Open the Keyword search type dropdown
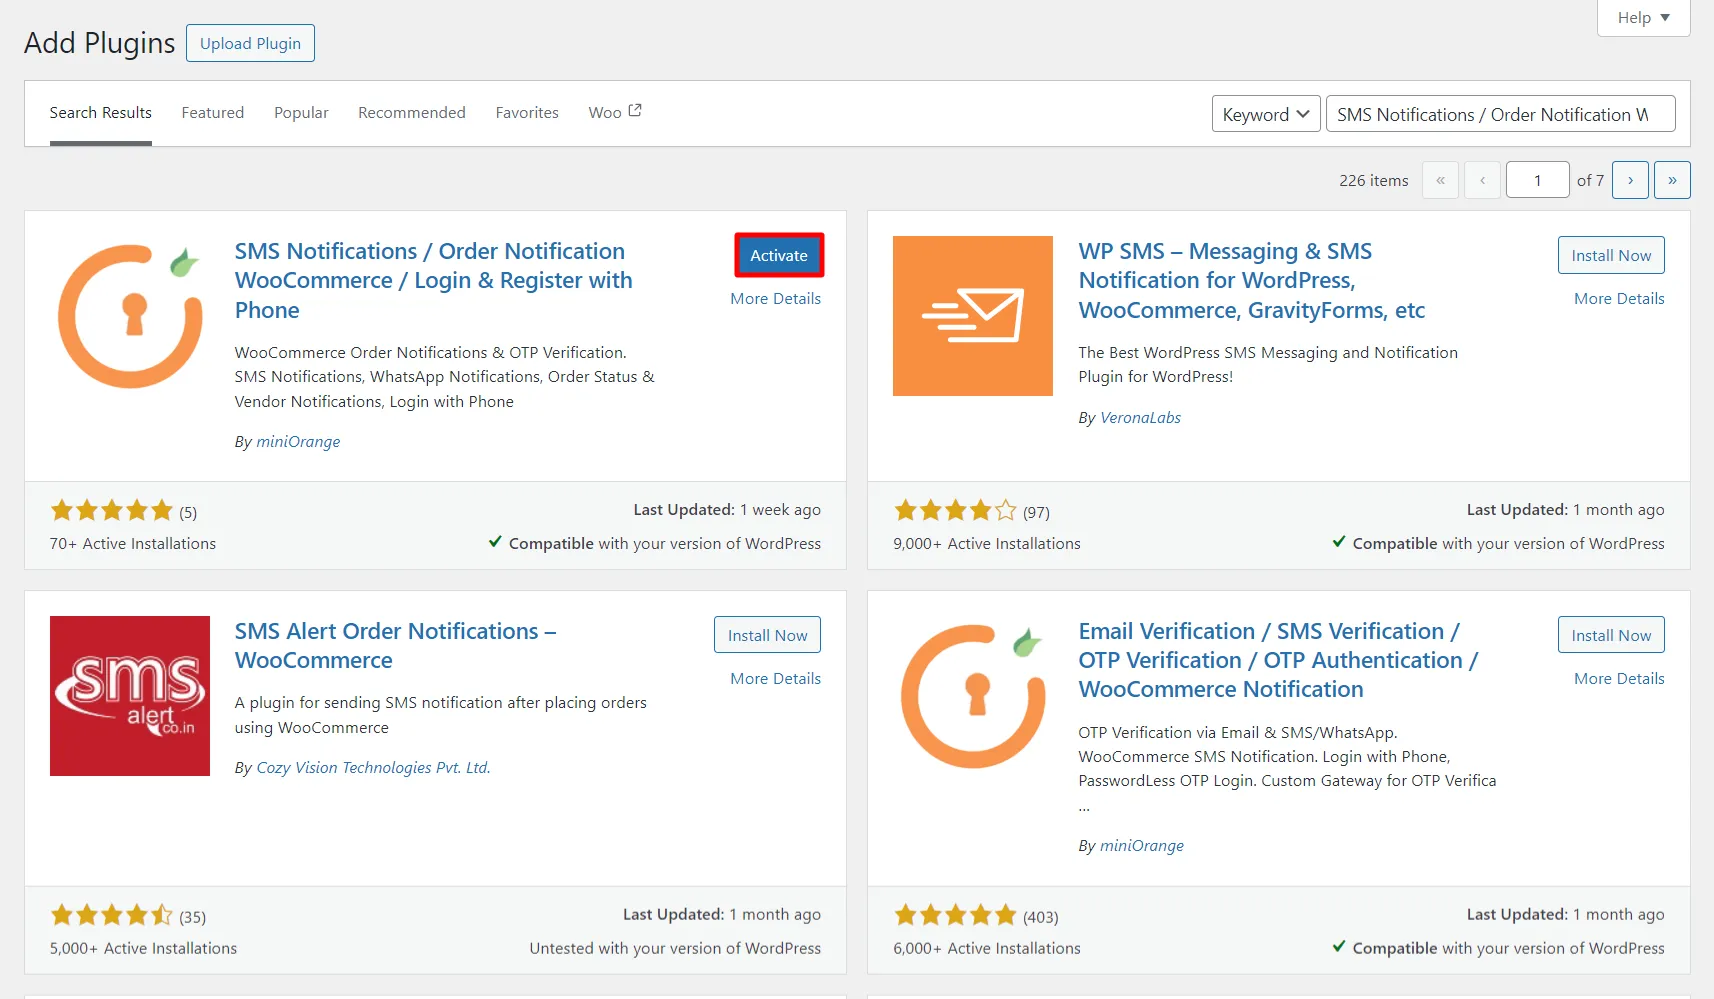The width and height of the screenshot is (1714, 999). 1266,114
